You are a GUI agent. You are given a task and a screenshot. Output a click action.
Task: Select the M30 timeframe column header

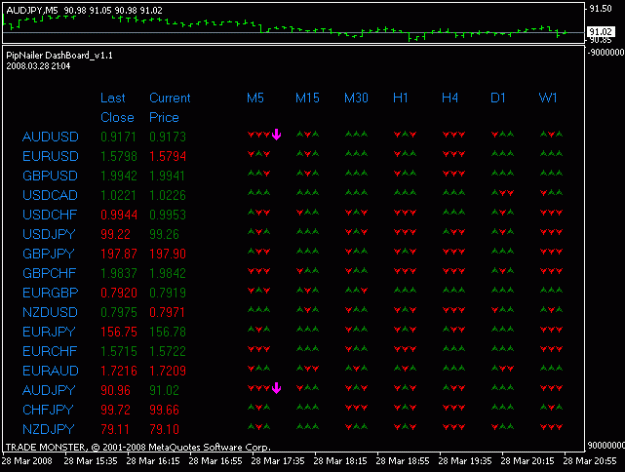pyautogui.click(x=356, y=98)
